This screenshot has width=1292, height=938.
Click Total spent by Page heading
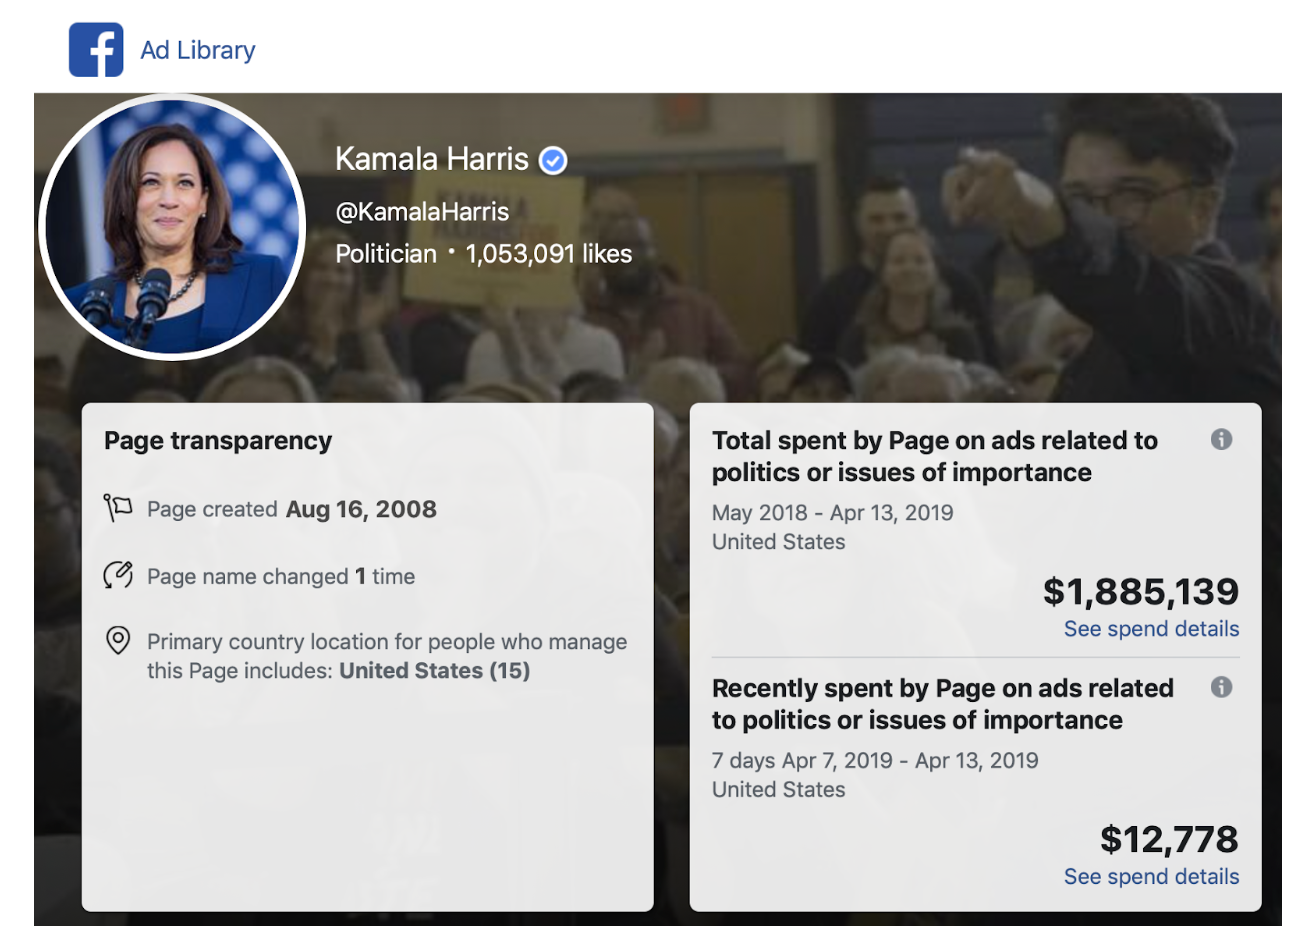[x=935, y=456]
